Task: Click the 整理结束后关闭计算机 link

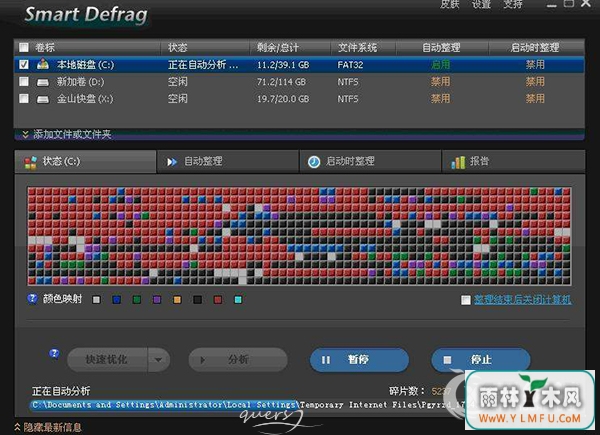Action: tap(522, 300)
